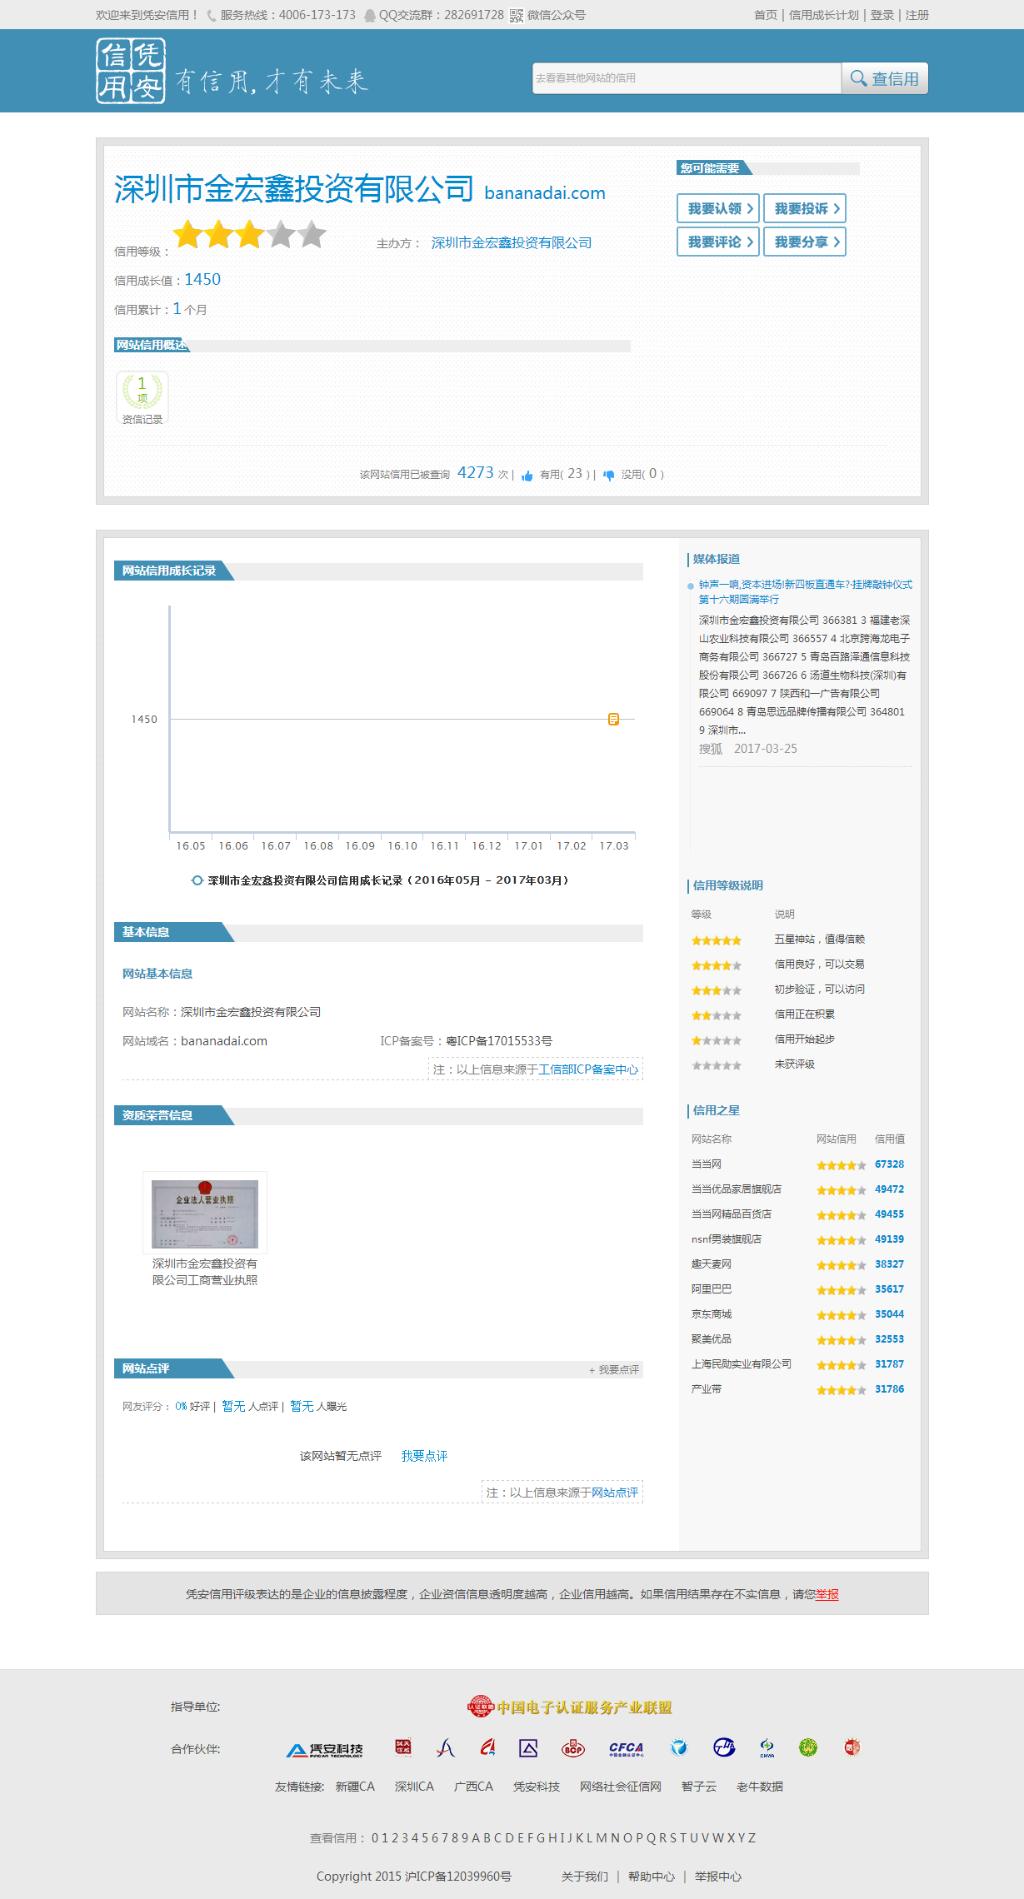1024x1899 pixels.
Task: Click the phone hotline icon in top bar
Action: click(211, 15)
